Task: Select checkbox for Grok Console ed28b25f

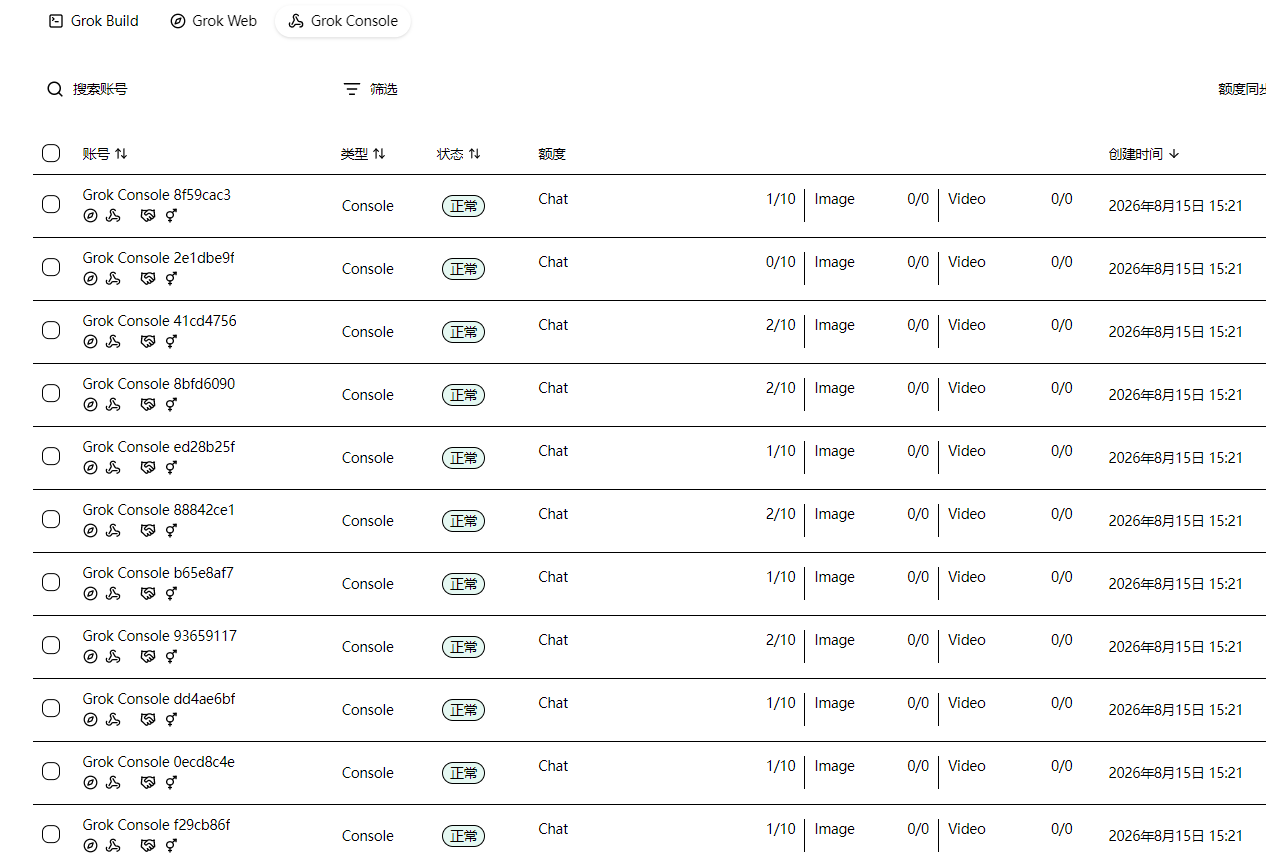Action: (51, 456)
